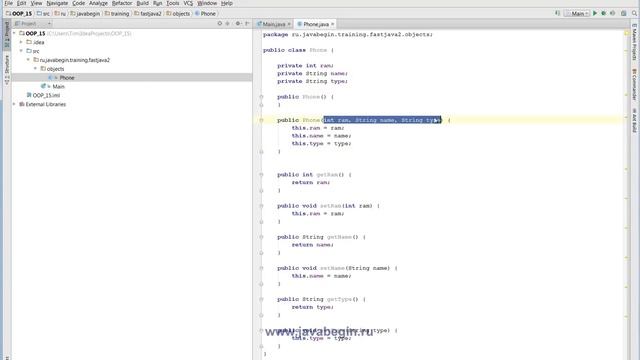This screenshot has height=360, width=640.
Task: Fold the getName method
Action: click(x=261, y=237)
